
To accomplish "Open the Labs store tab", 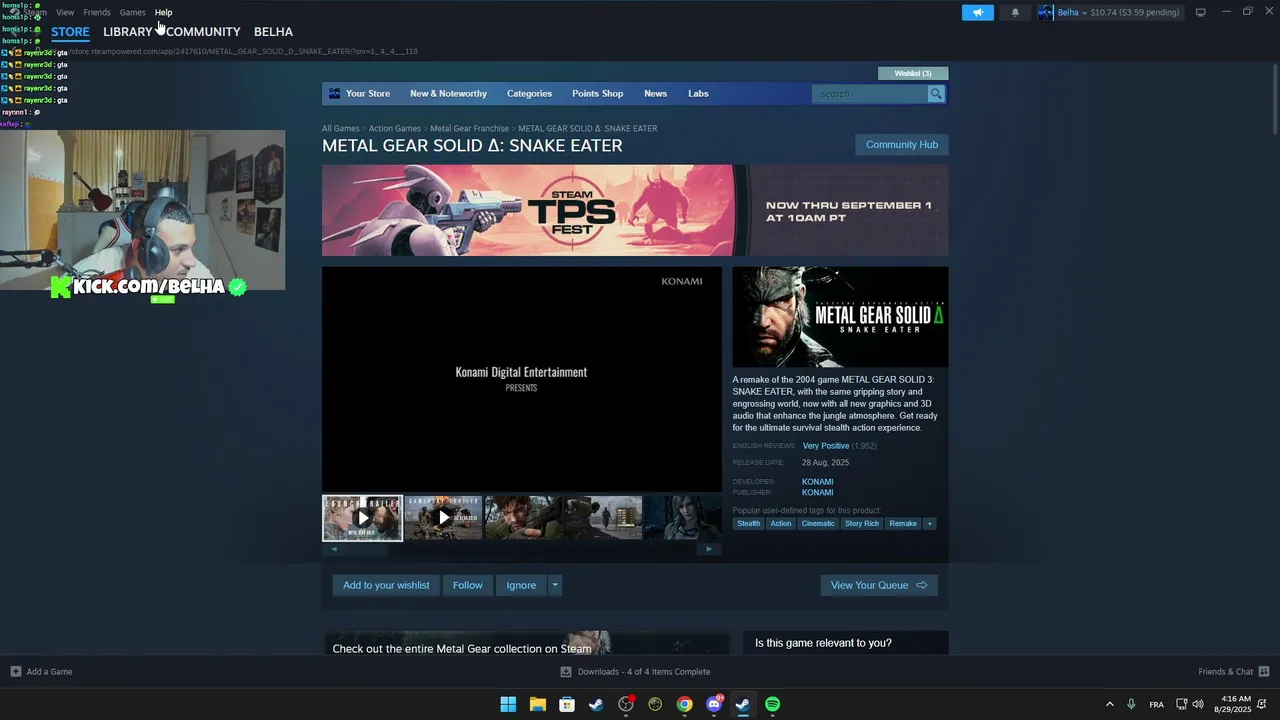I will click(698, 94).
